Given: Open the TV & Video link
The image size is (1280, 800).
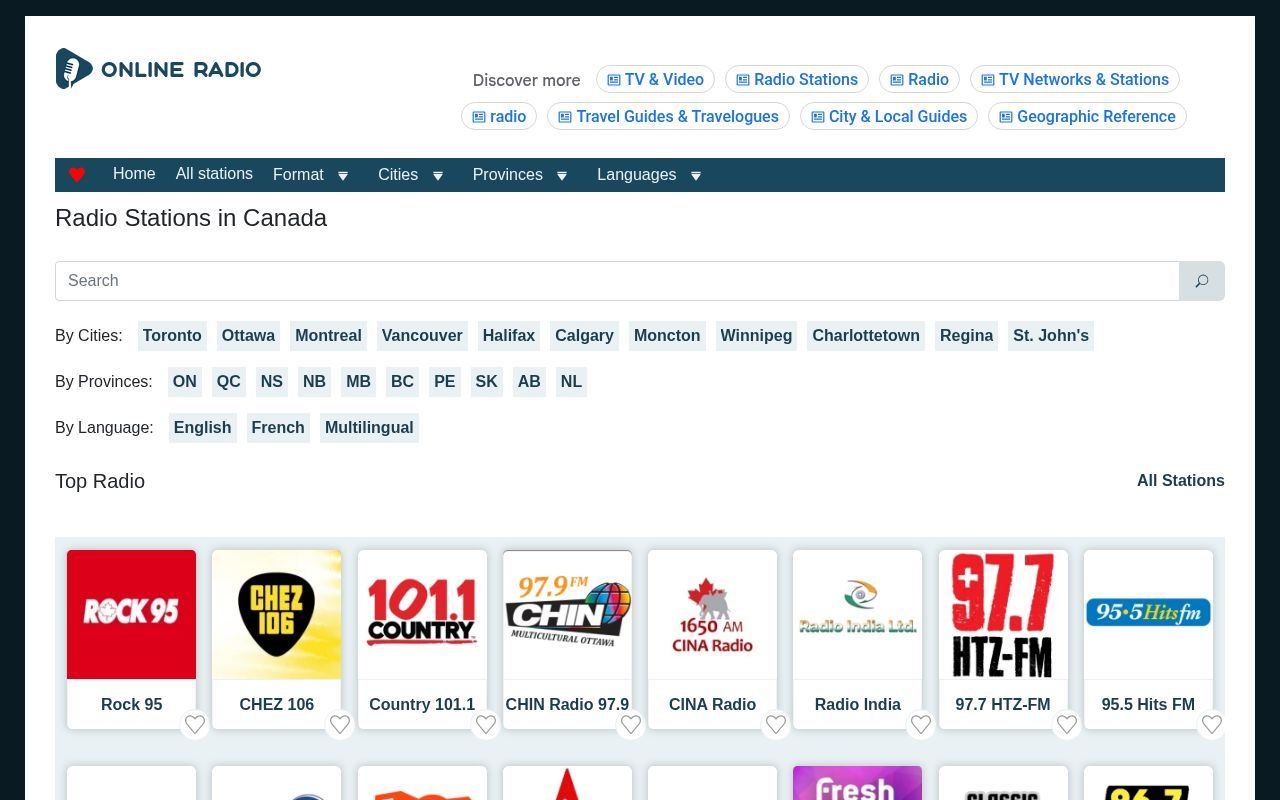Looking at the screenshot, I should tap(655, 80).
